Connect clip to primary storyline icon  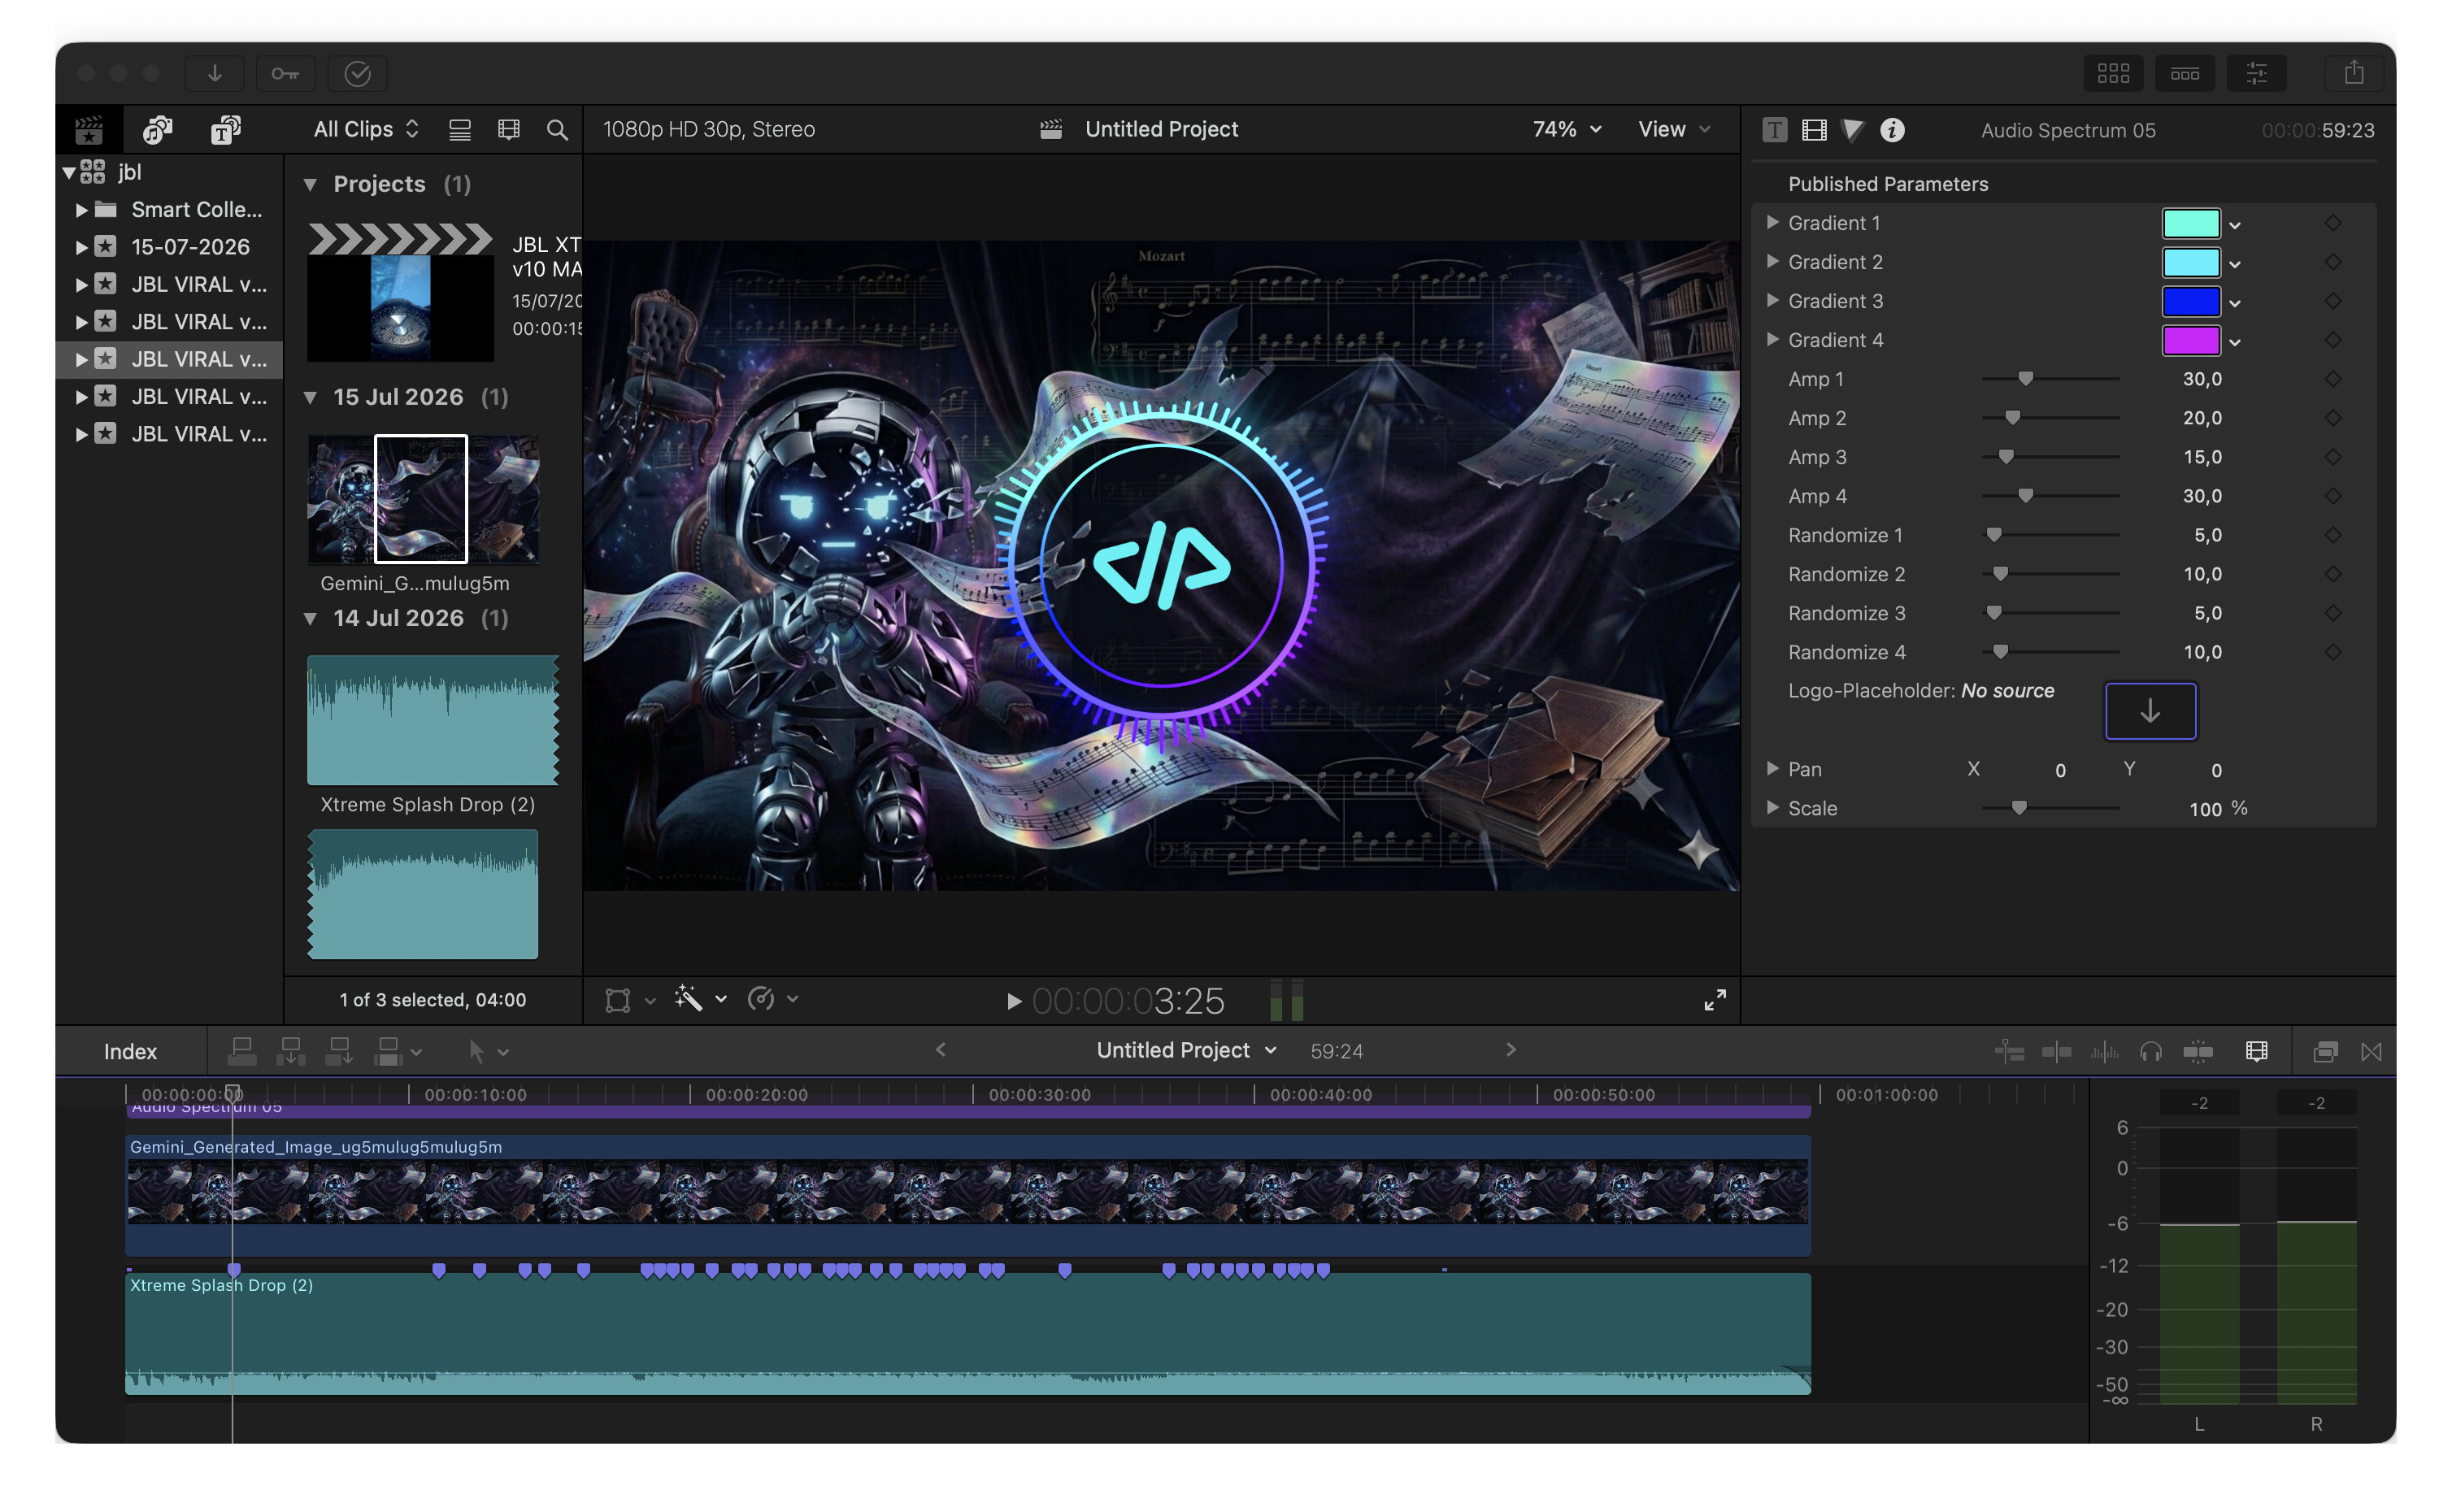pos(241,1051)
